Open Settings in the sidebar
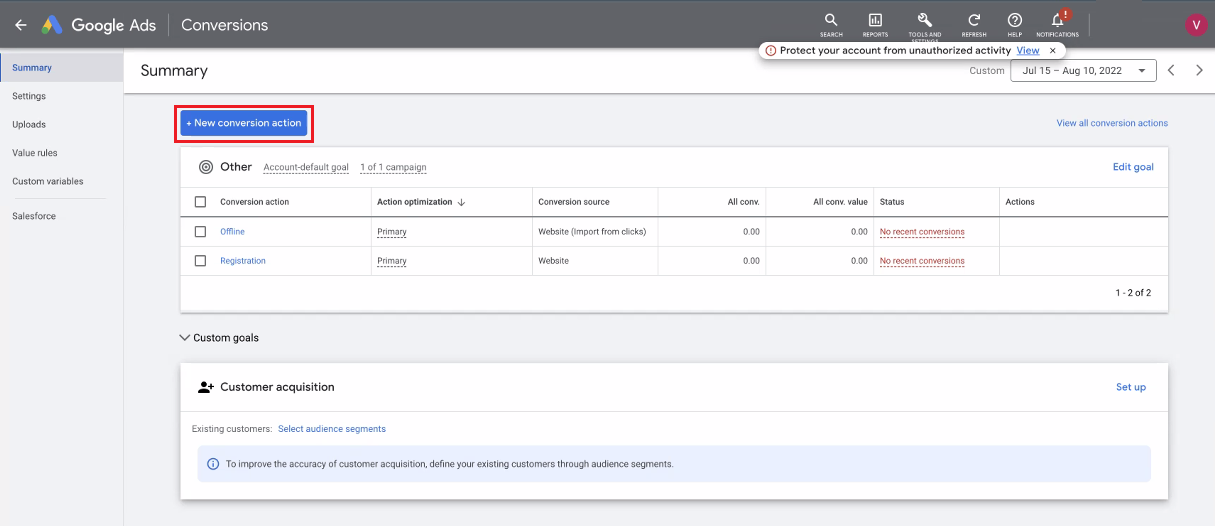This screenshot has width=1215, height=526. click(29, 96)
